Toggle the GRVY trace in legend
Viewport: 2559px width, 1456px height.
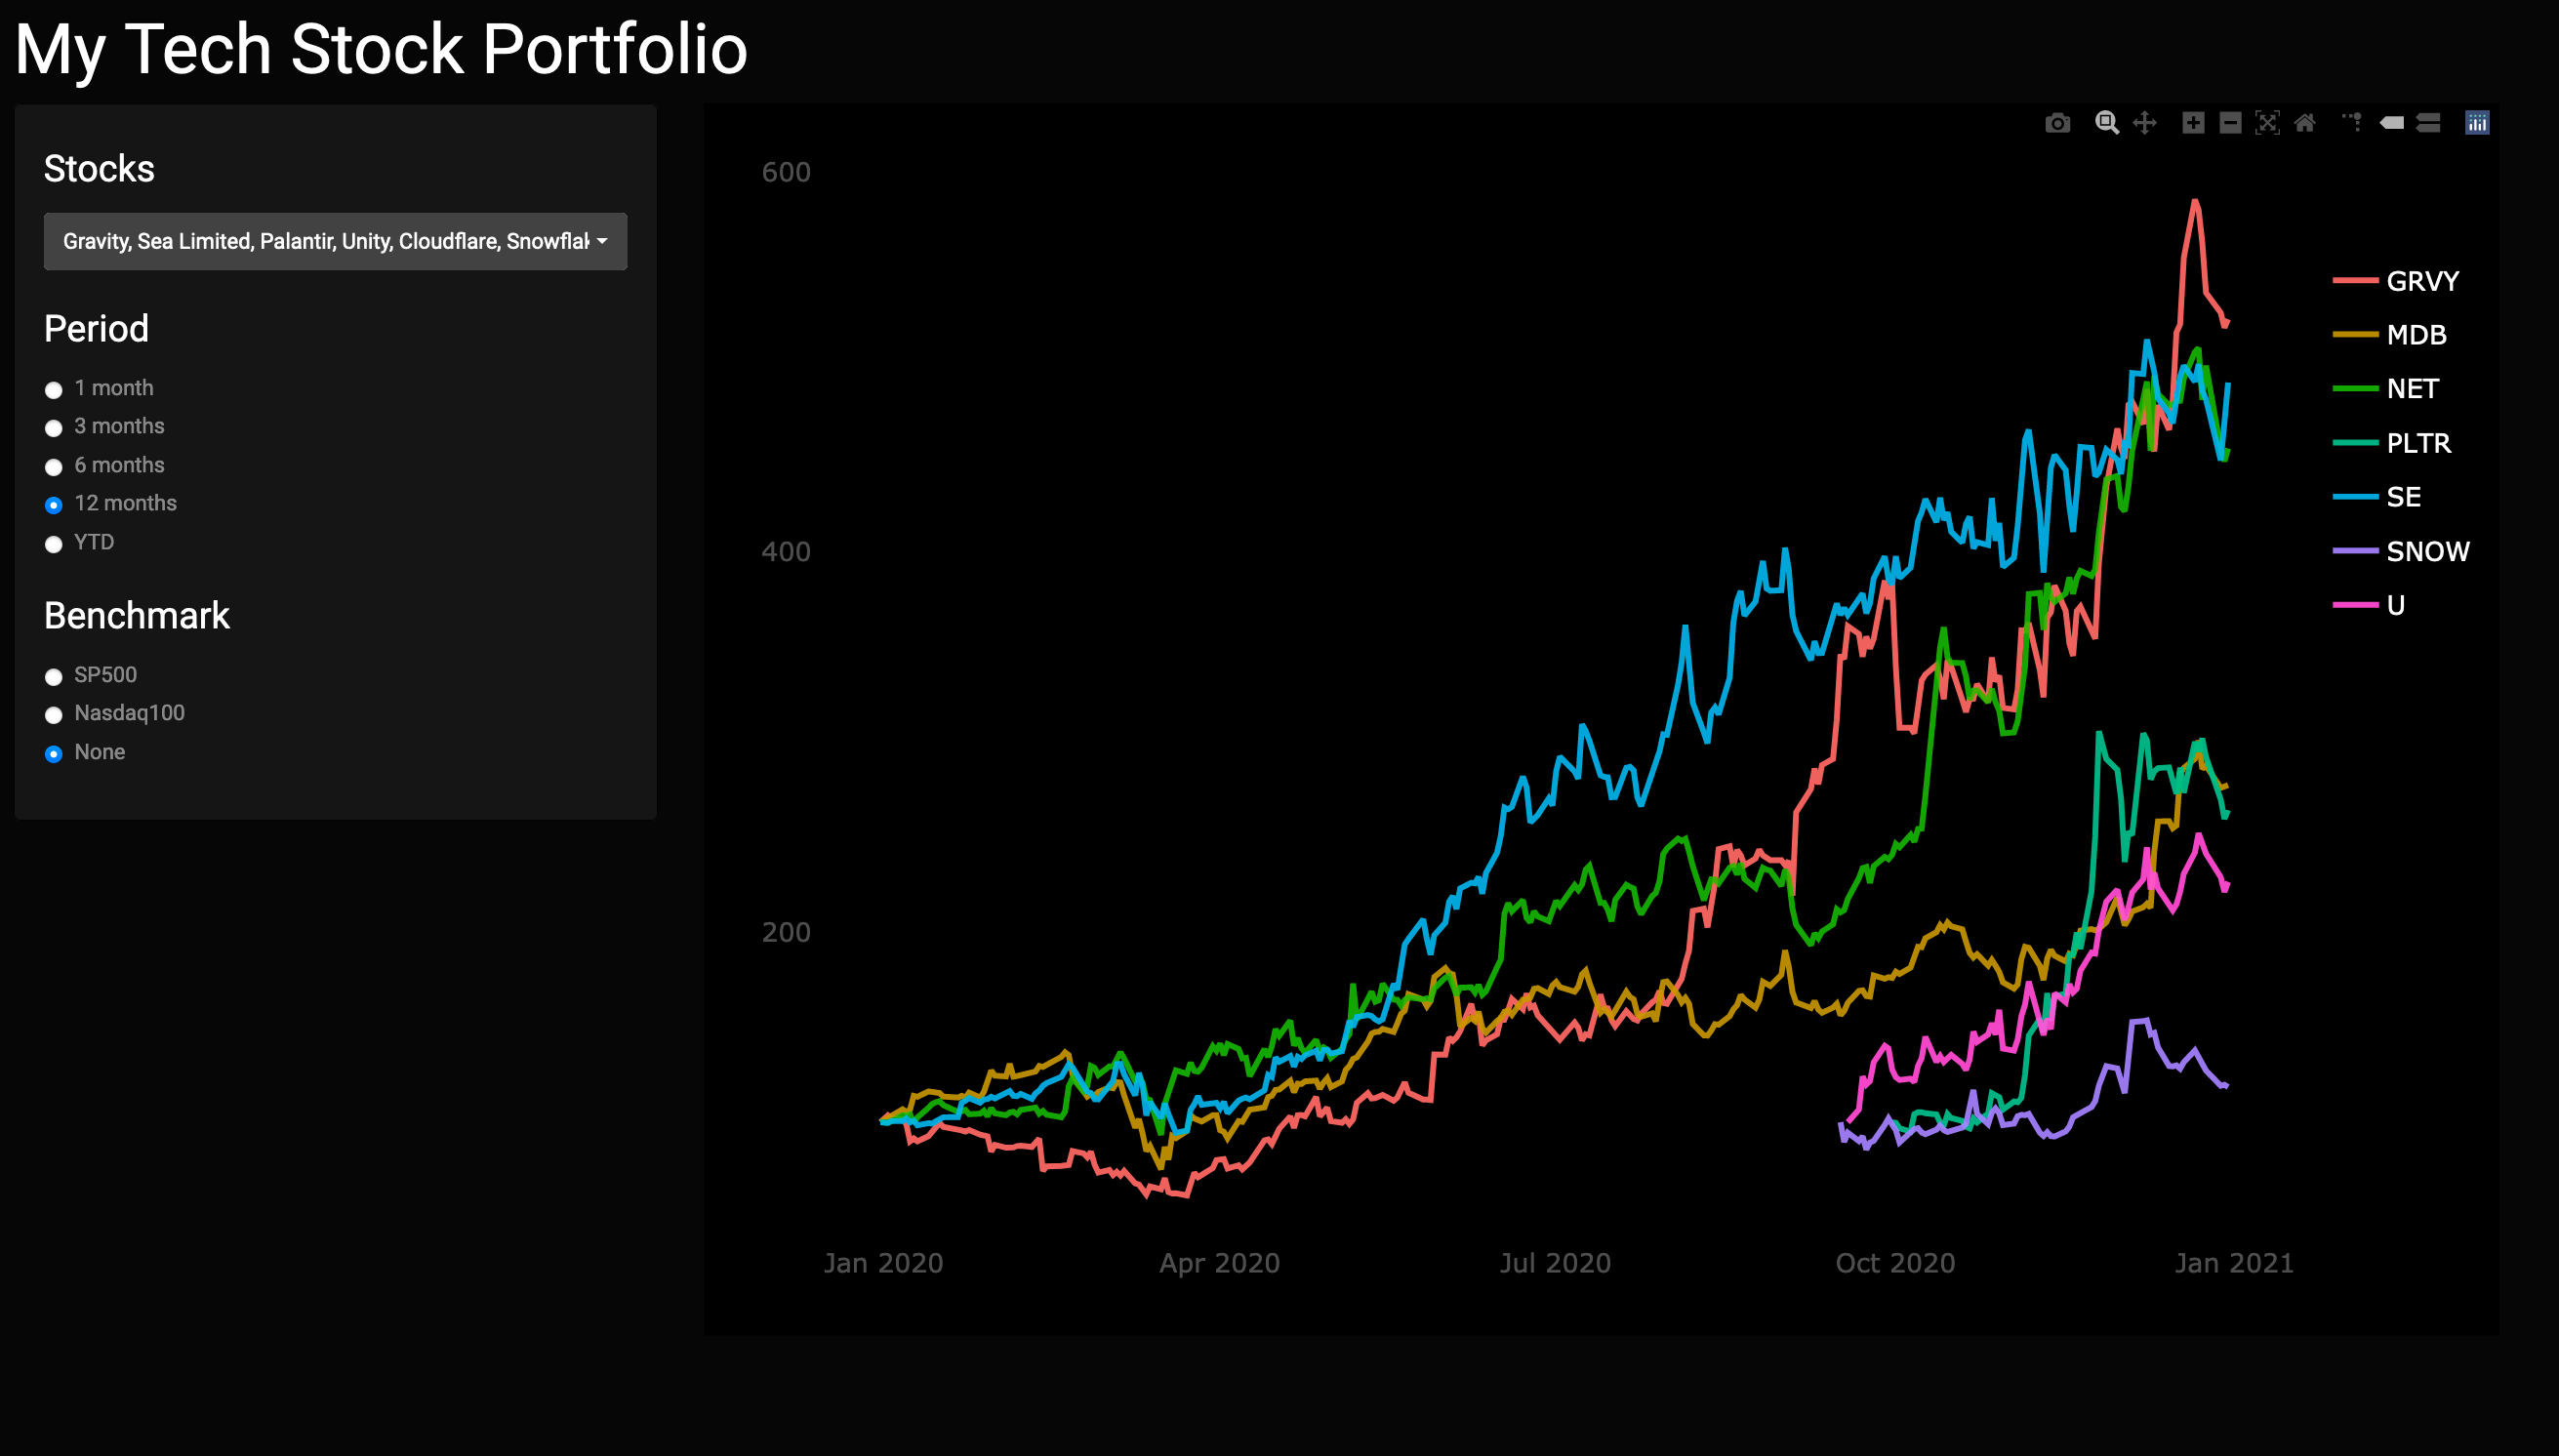point(2421,281)
